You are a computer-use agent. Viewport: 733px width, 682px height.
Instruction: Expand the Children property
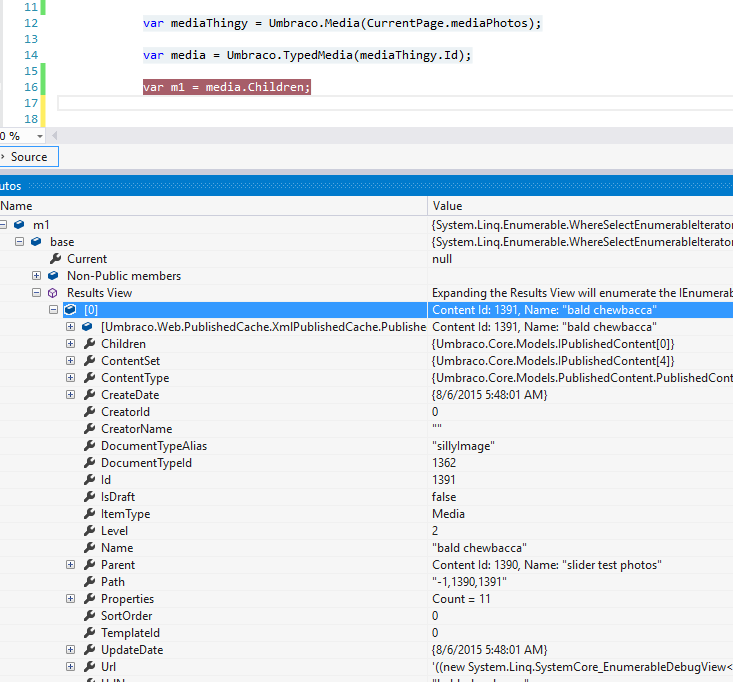[71, 344]
